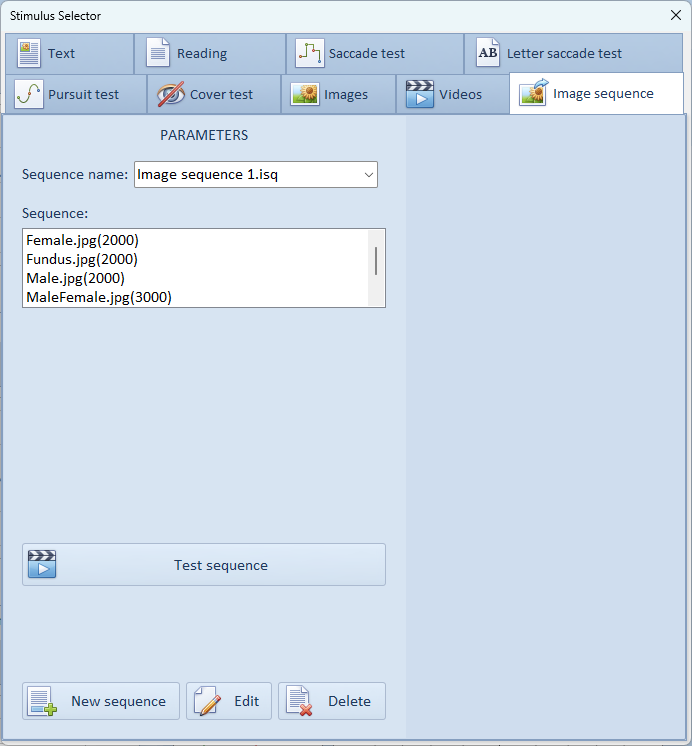Click the Pursuit test curve icon
Screen dimensions: 692x746
click(x=28, y=95)
